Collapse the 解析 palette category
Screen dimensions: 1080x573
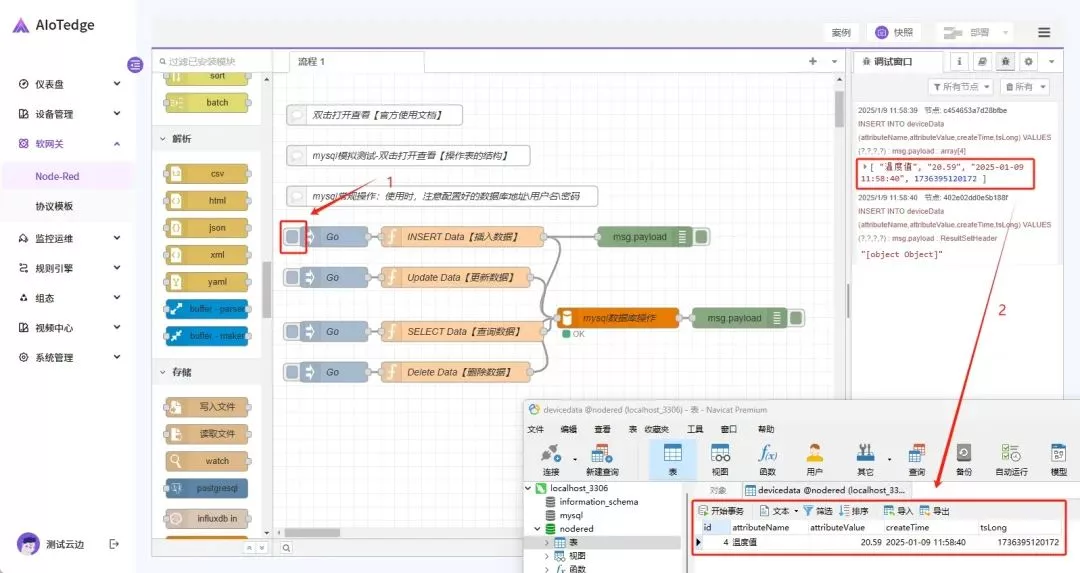click(162, 139)
